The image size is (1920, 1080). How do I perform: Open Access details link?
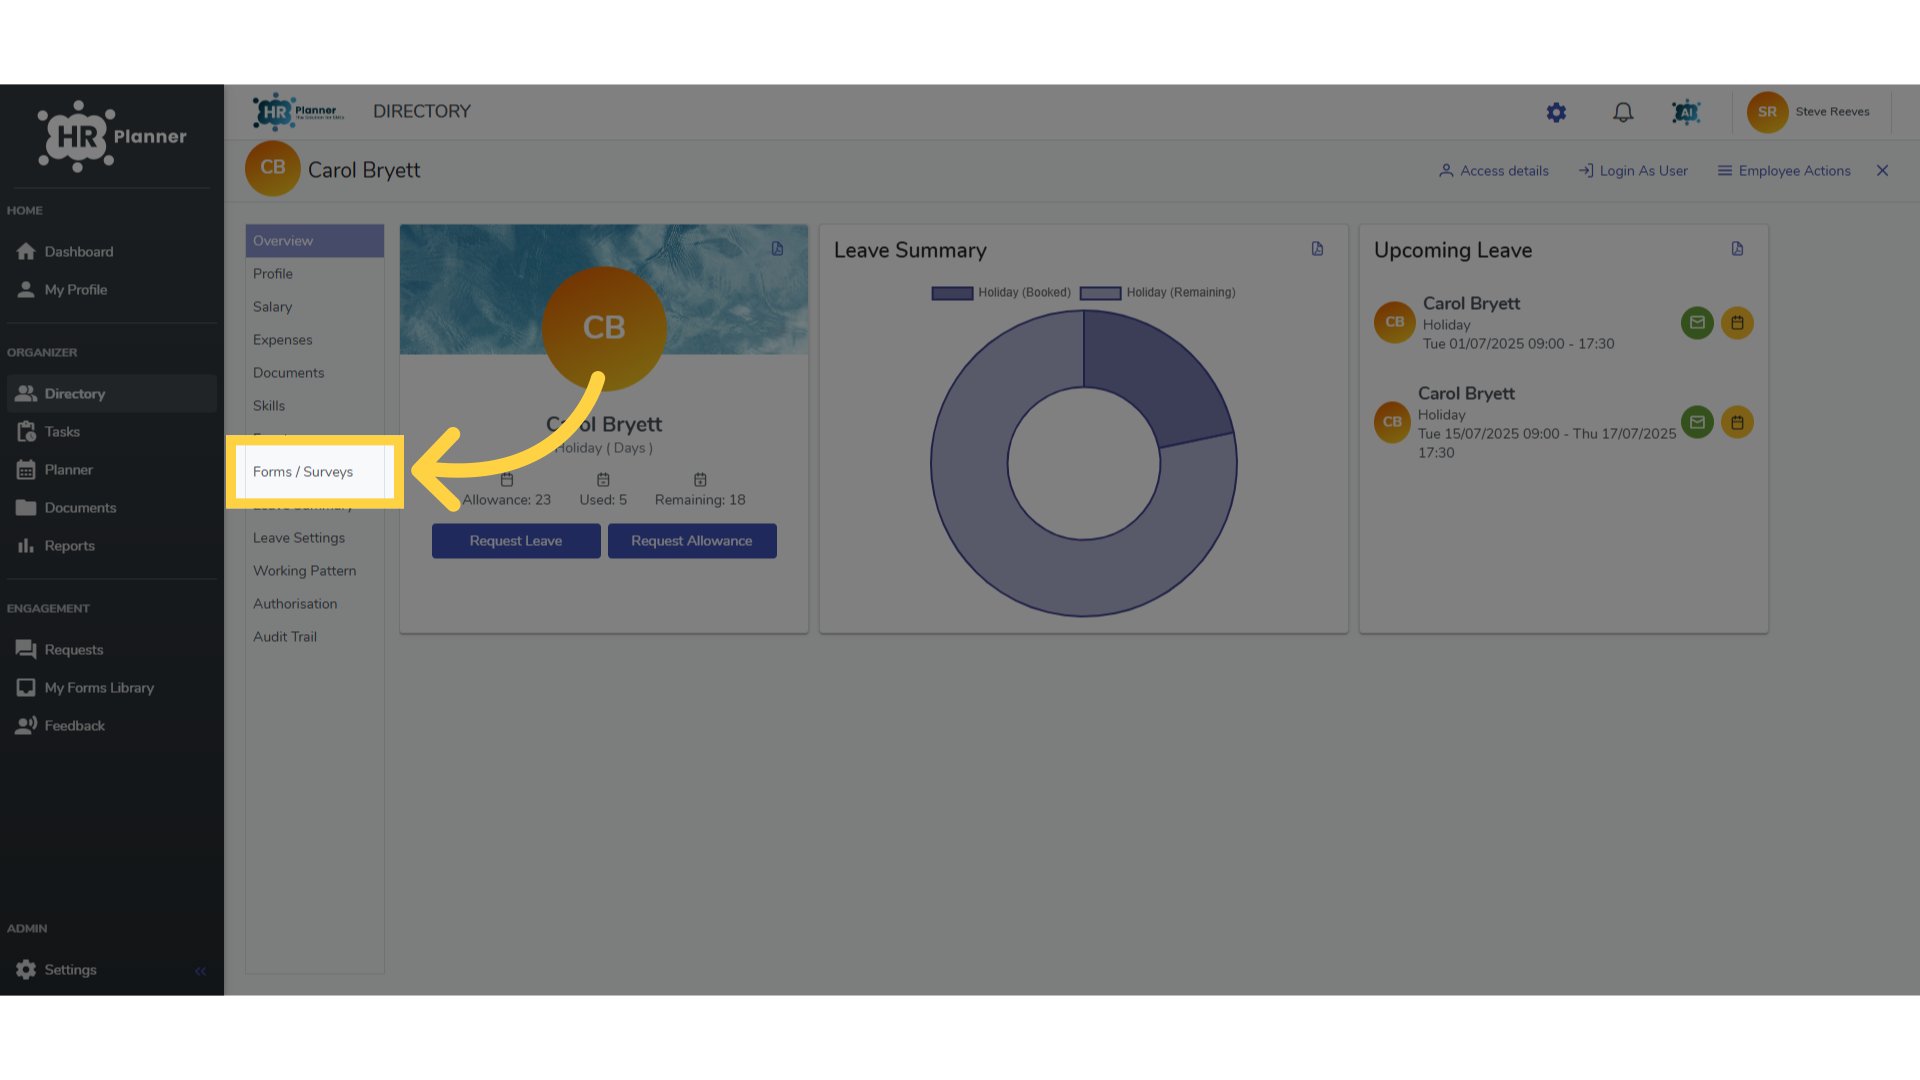coord(1494,171)
